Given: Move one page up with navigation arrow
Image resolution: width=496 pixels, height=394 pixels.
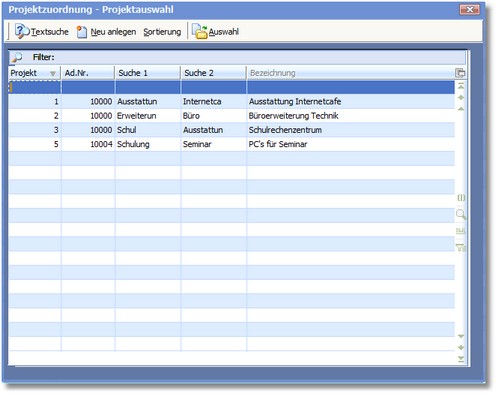Looking at the screenshot, I should [461, 98].
